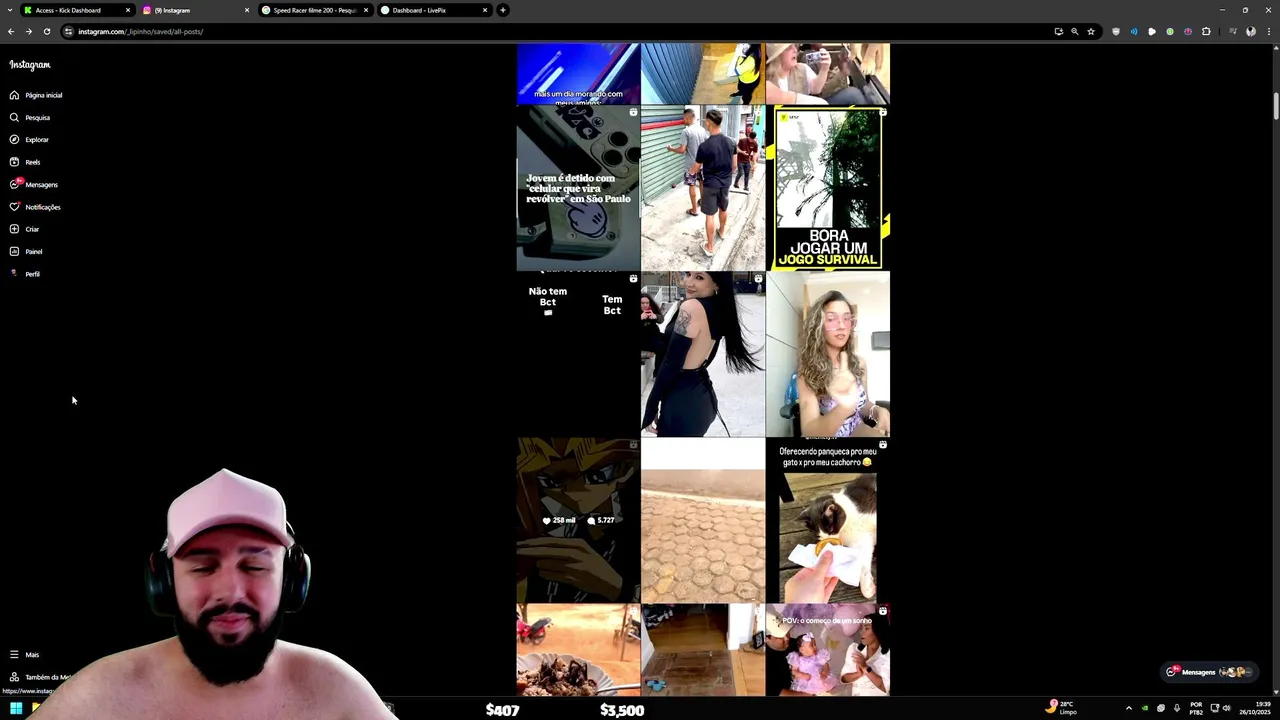Screen dimensions: 1280x720
Task: Close the Dashboard - LivePix tab
Action: pos(485,10)
